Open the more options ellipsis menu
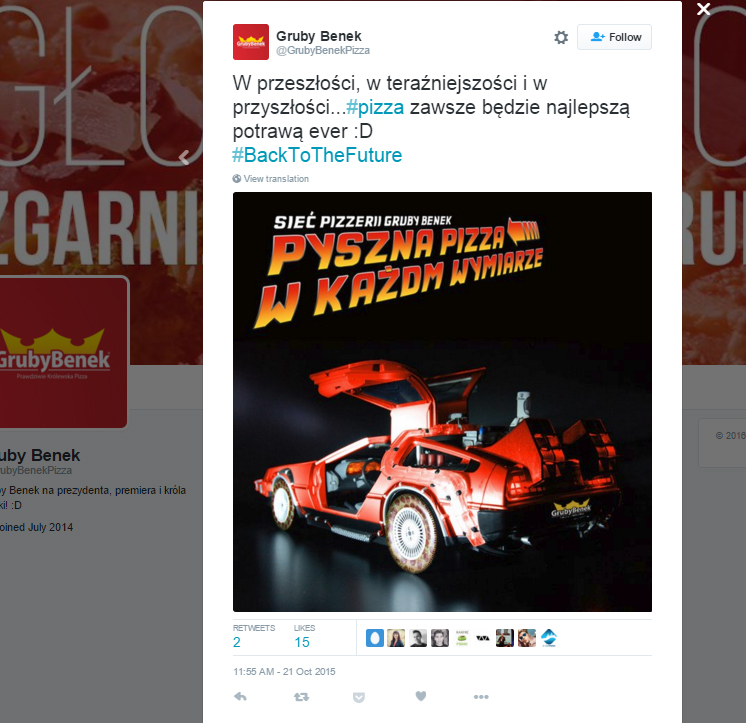 coord(481,697)
